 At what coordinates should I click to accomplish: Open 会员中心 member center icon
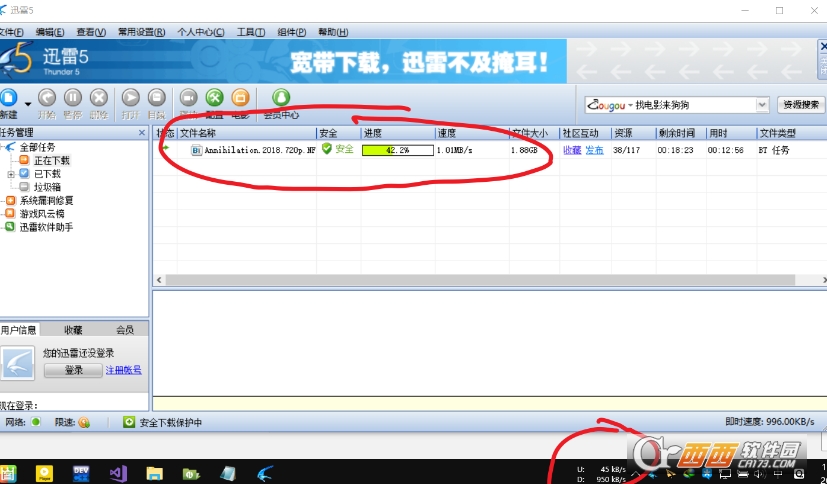coord(281,99)
